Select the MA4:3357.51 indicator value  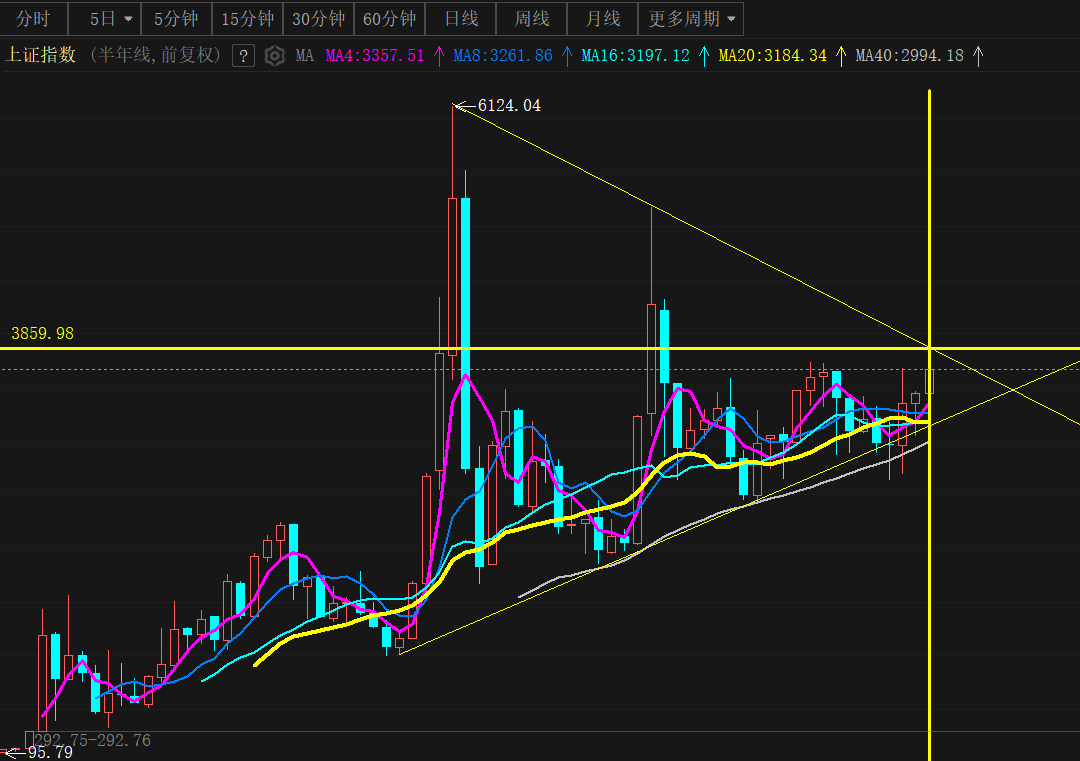(x=375, y=56)
